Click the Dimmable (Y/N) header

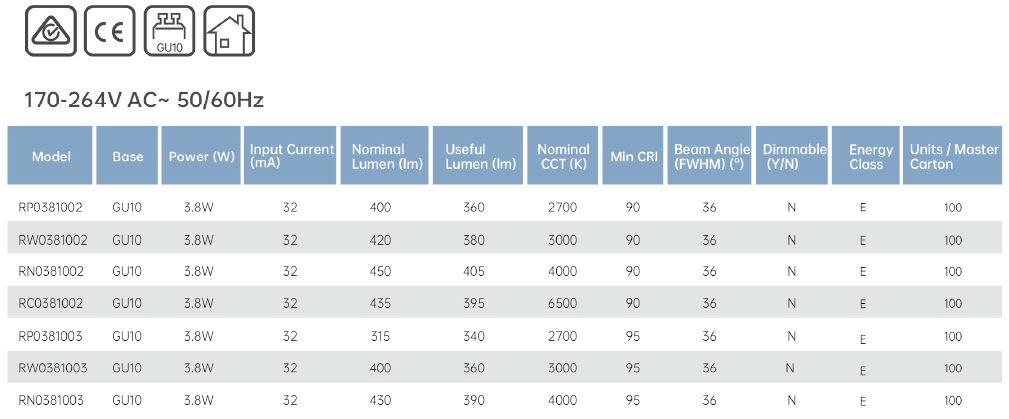tap(792, 156)
